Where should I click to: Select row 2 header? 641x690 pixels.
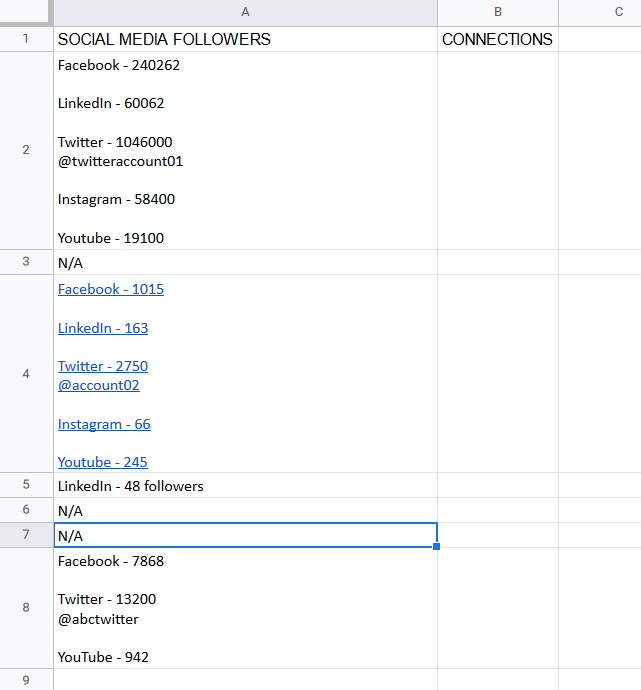[26, 150]
